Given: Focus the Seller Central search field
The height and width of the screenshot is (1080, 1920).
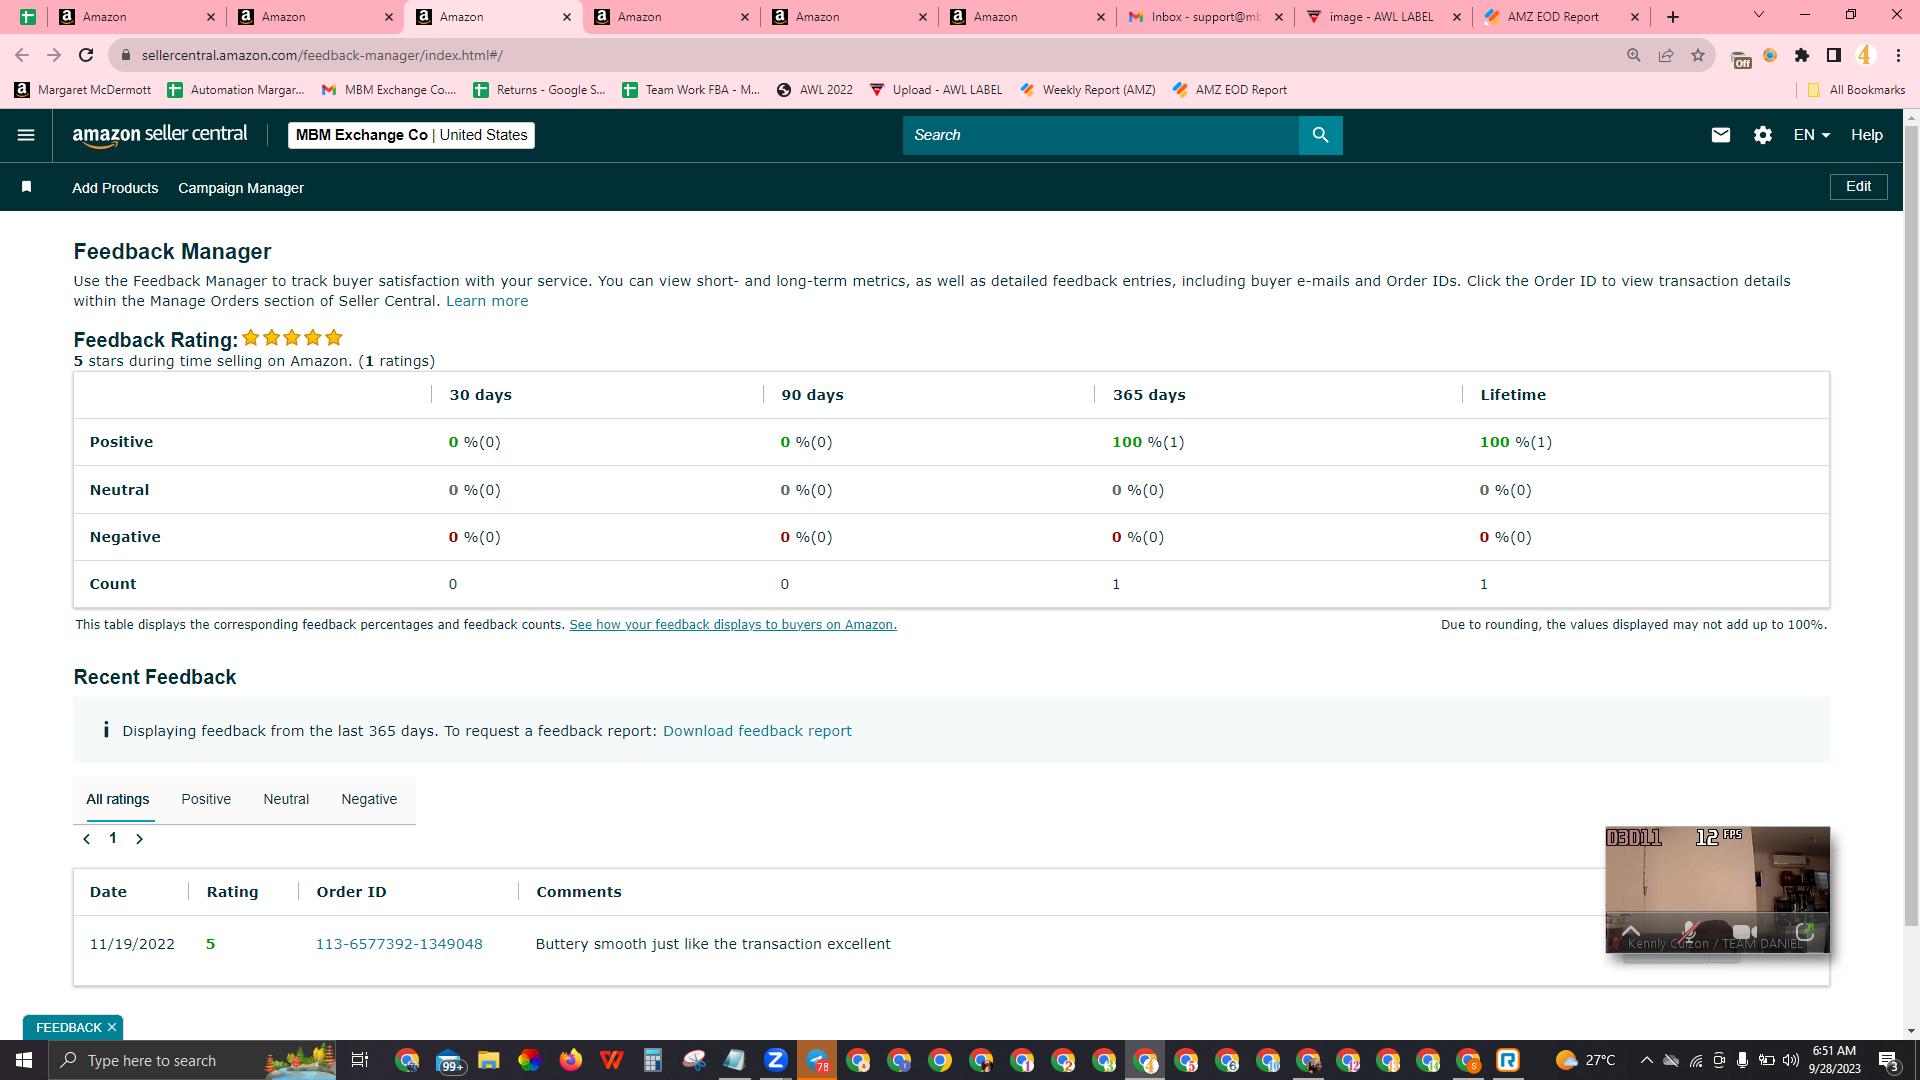Looking at the screenshot, I should coord(1100,135).
